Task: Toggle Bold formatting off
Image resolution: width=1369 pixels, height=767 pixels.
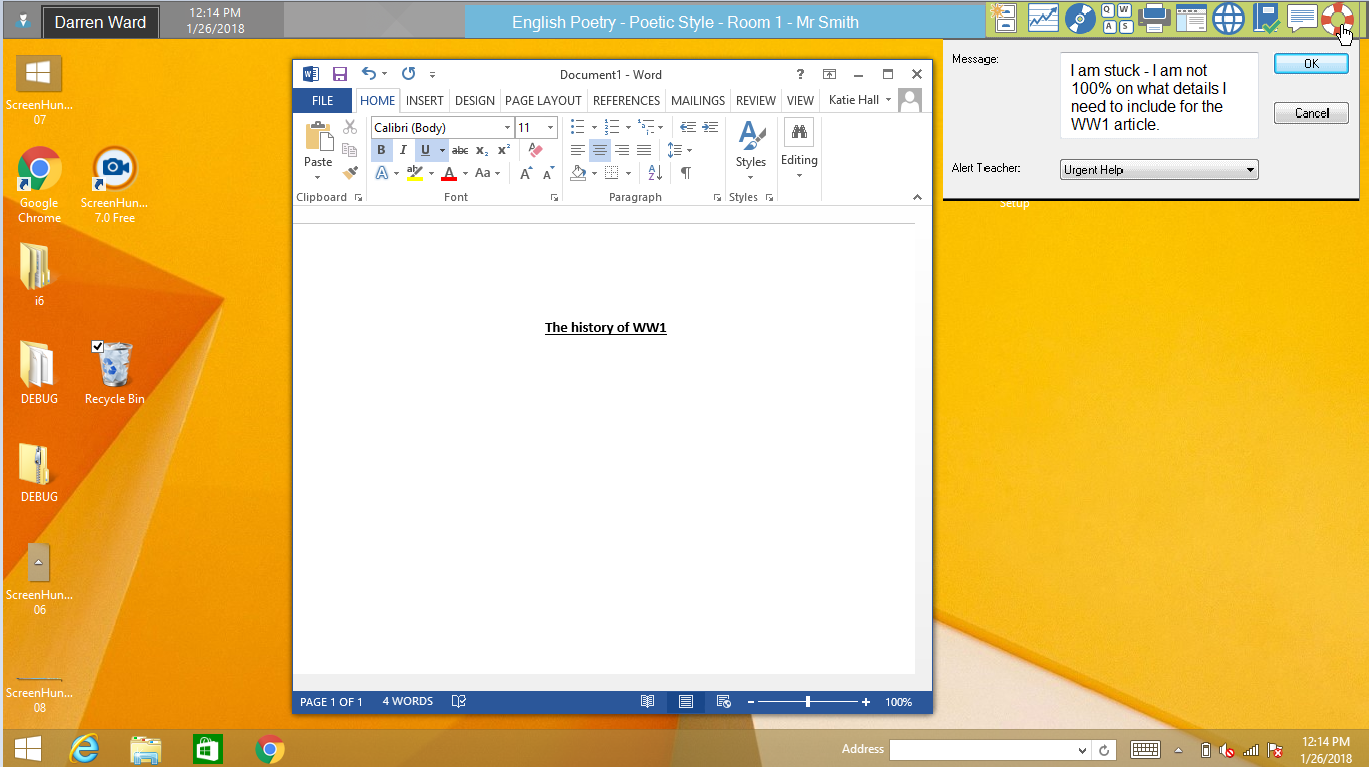Action: pos(381,150)
